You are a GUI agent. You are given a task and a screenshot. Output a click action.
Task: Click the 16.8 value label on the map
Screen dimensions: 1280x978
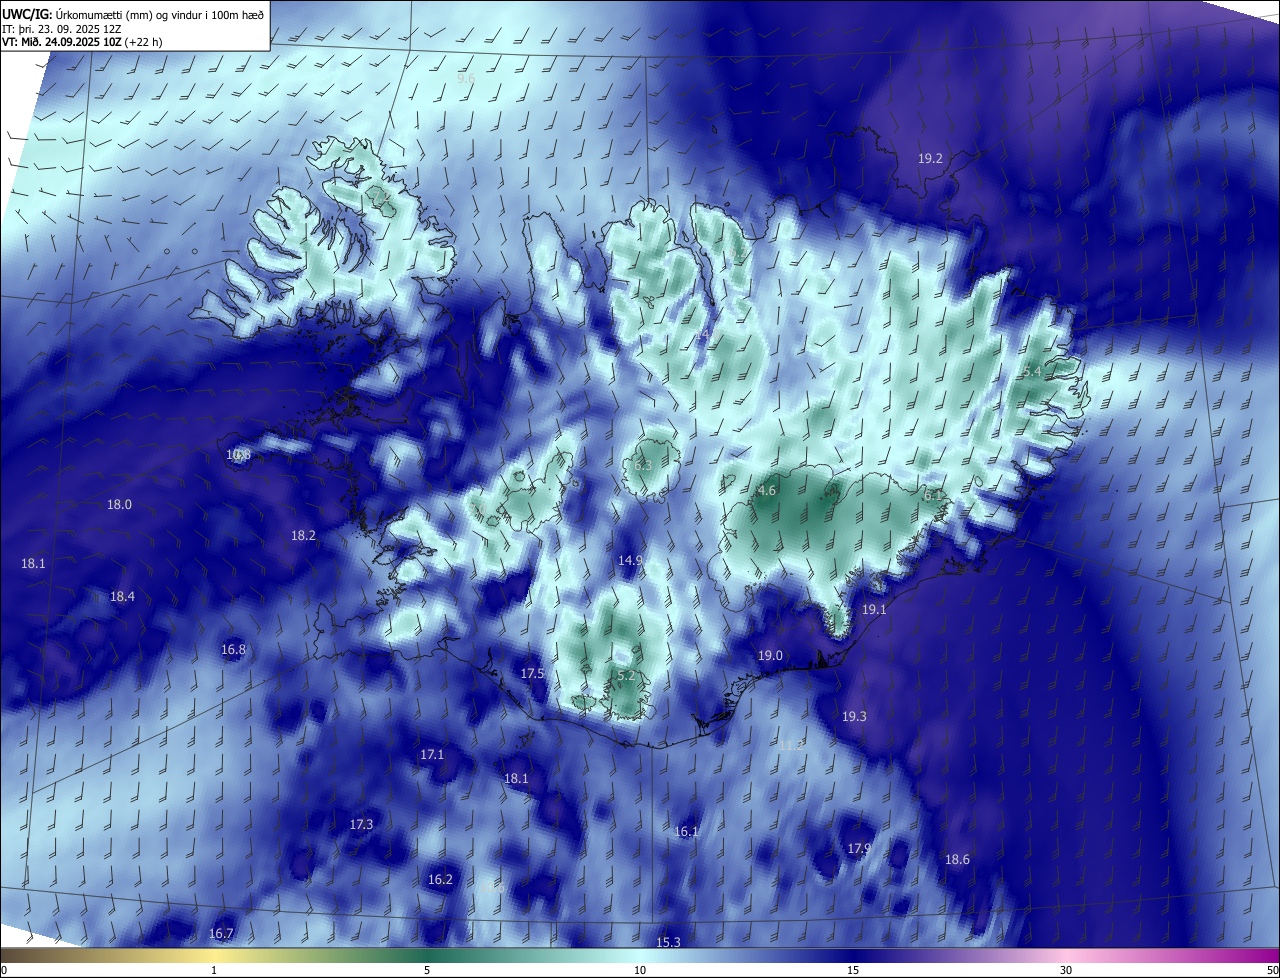tap(233, 649)
